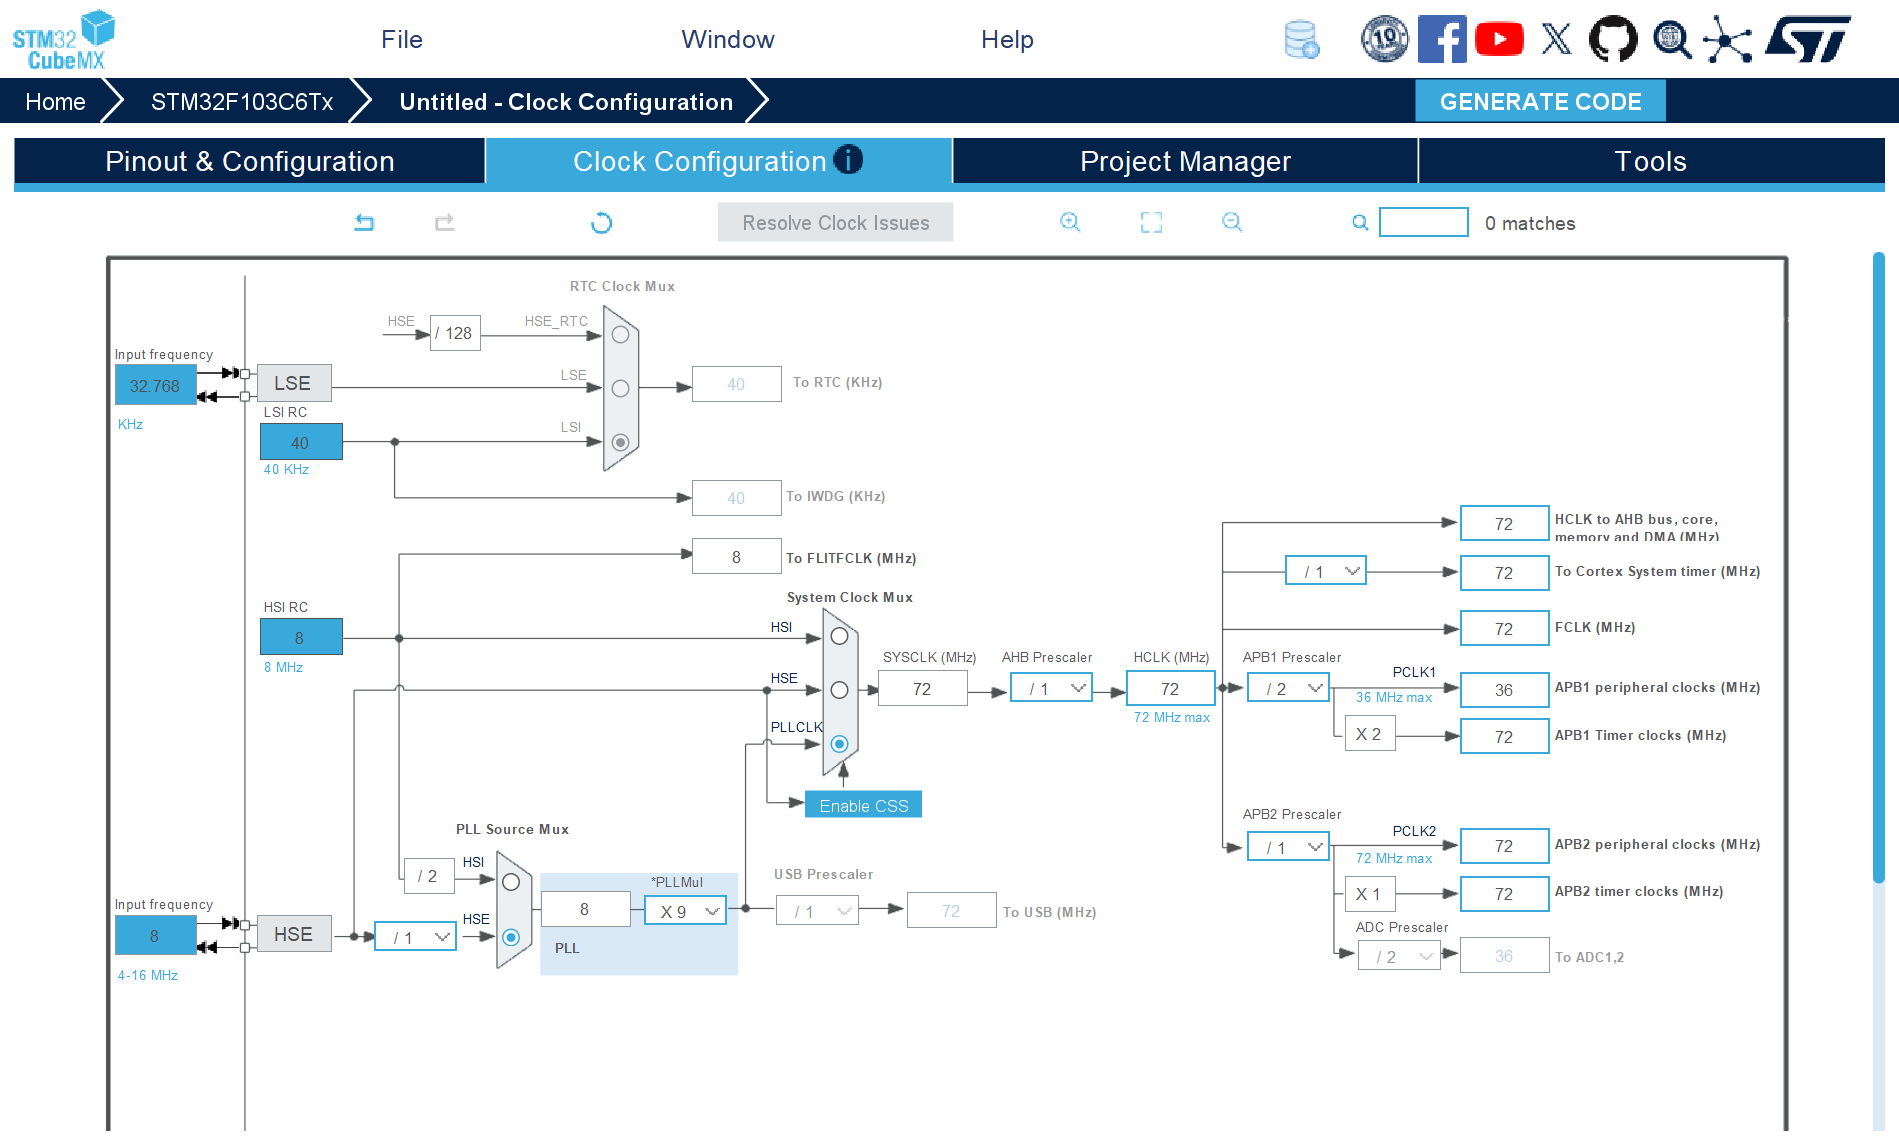The image size is (1899, 1145).
Task: Switch to Tools tab
Action: (1651, 161)
